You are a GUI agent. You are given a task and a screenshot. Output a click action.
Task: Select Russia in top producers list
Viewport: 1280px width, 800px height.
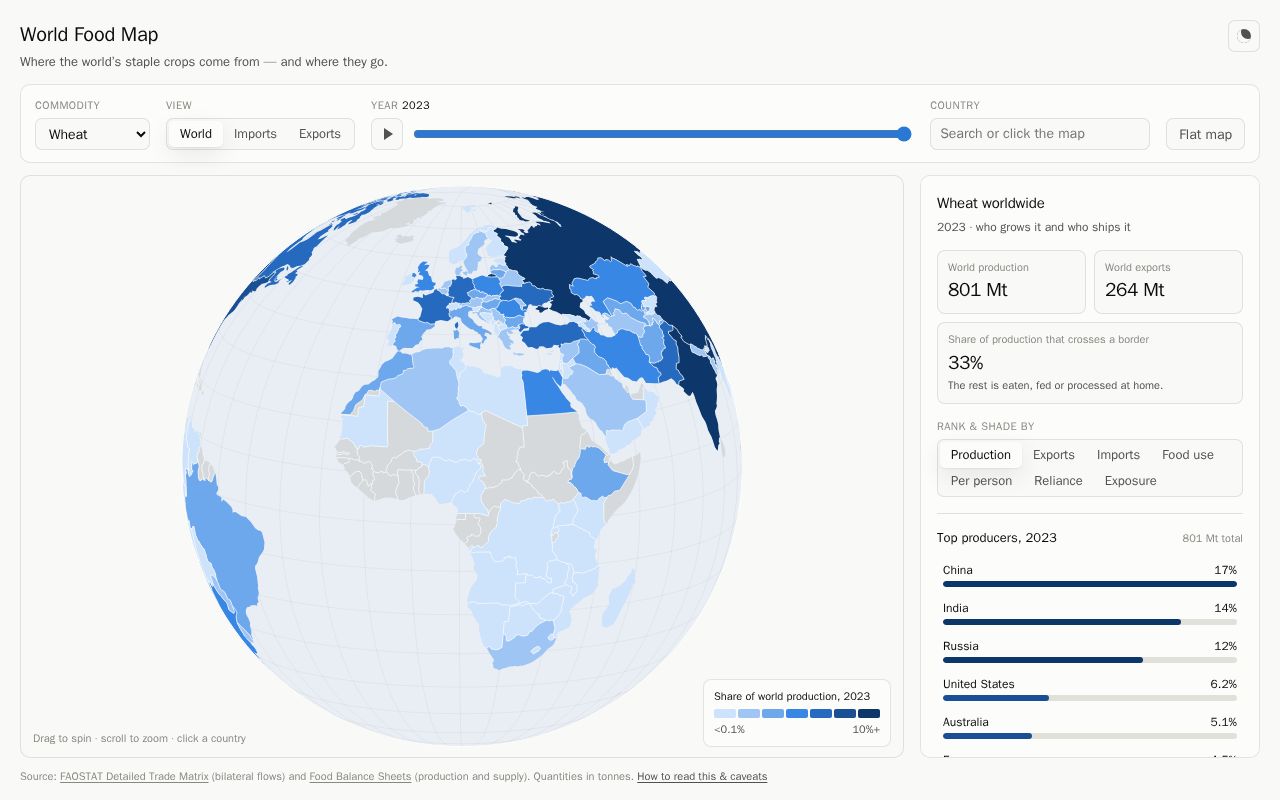1090,652
